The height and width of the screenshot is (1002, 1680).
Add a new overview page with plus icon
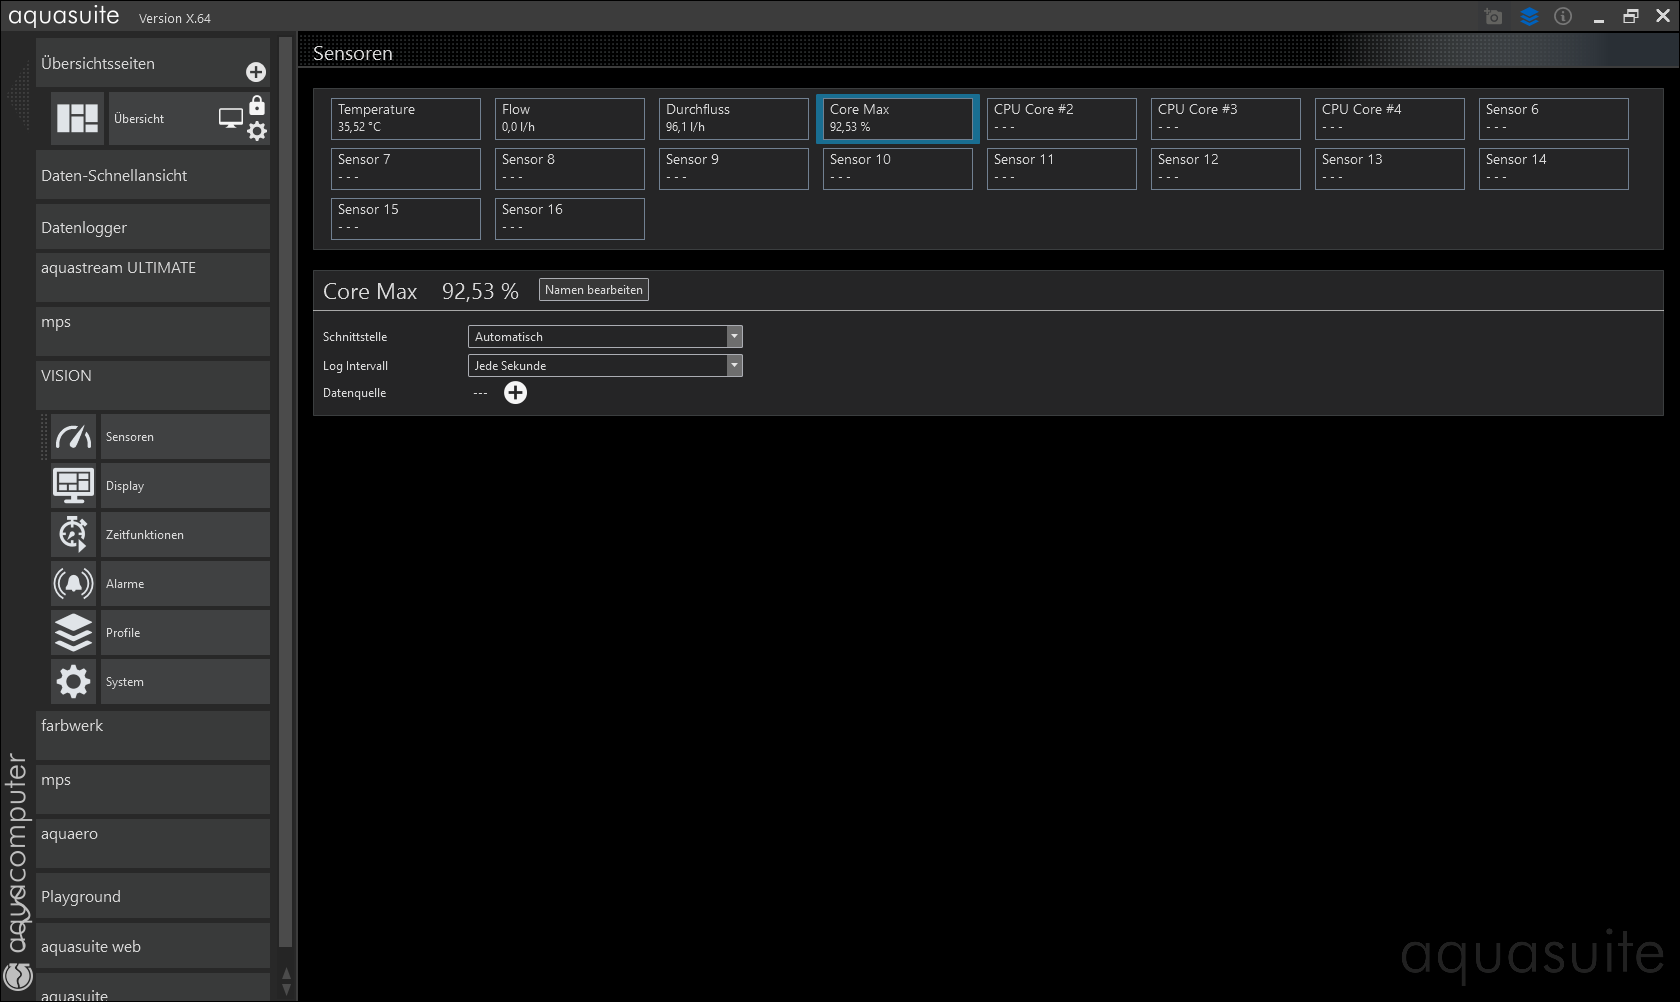(256, 72)
